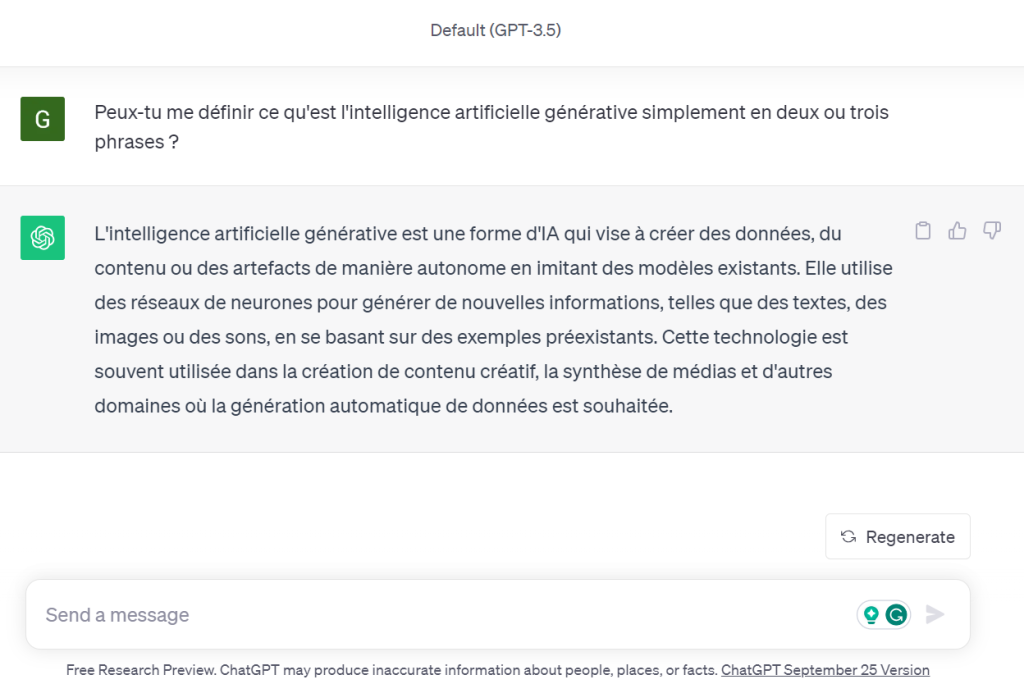Click the user's green G avatar
The image size is (1024, 684).
[x=42, y=119]
